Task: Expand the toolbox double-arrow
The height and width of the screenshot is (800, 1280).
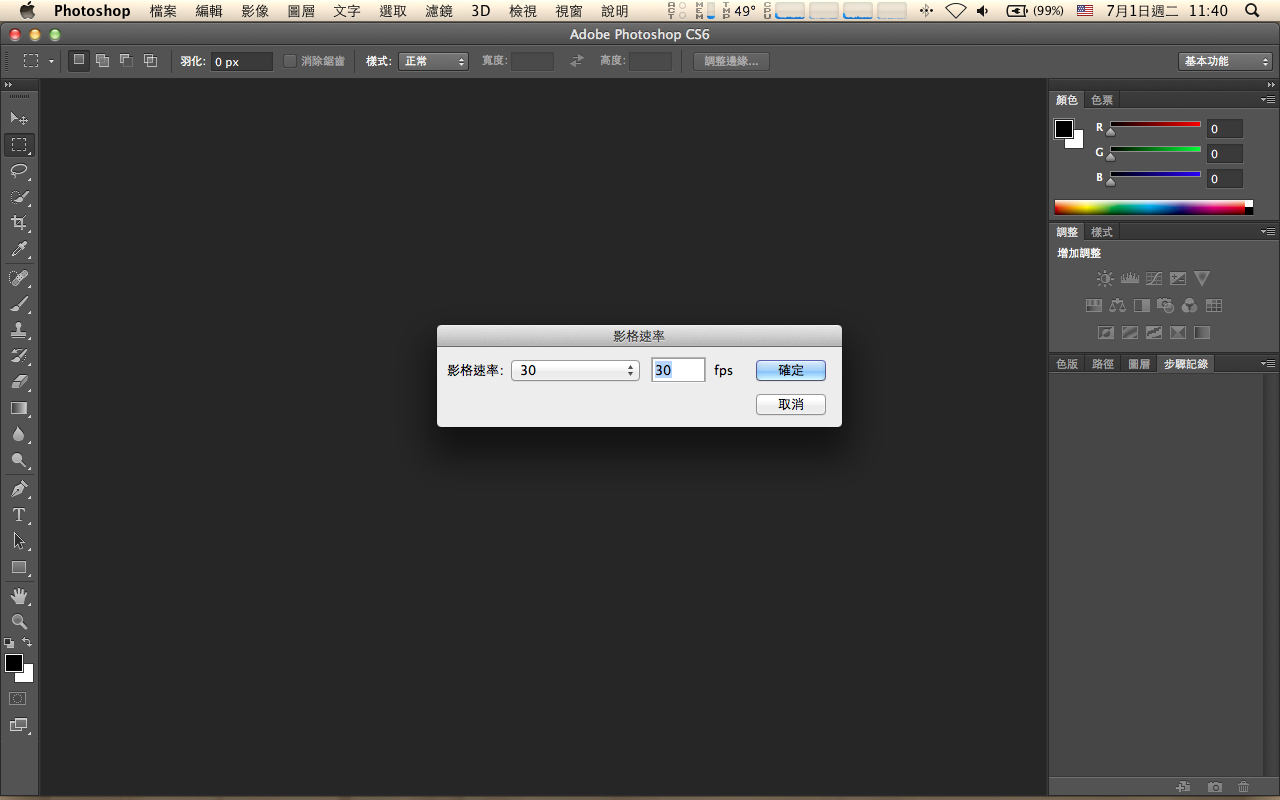Action: (9, 85)
